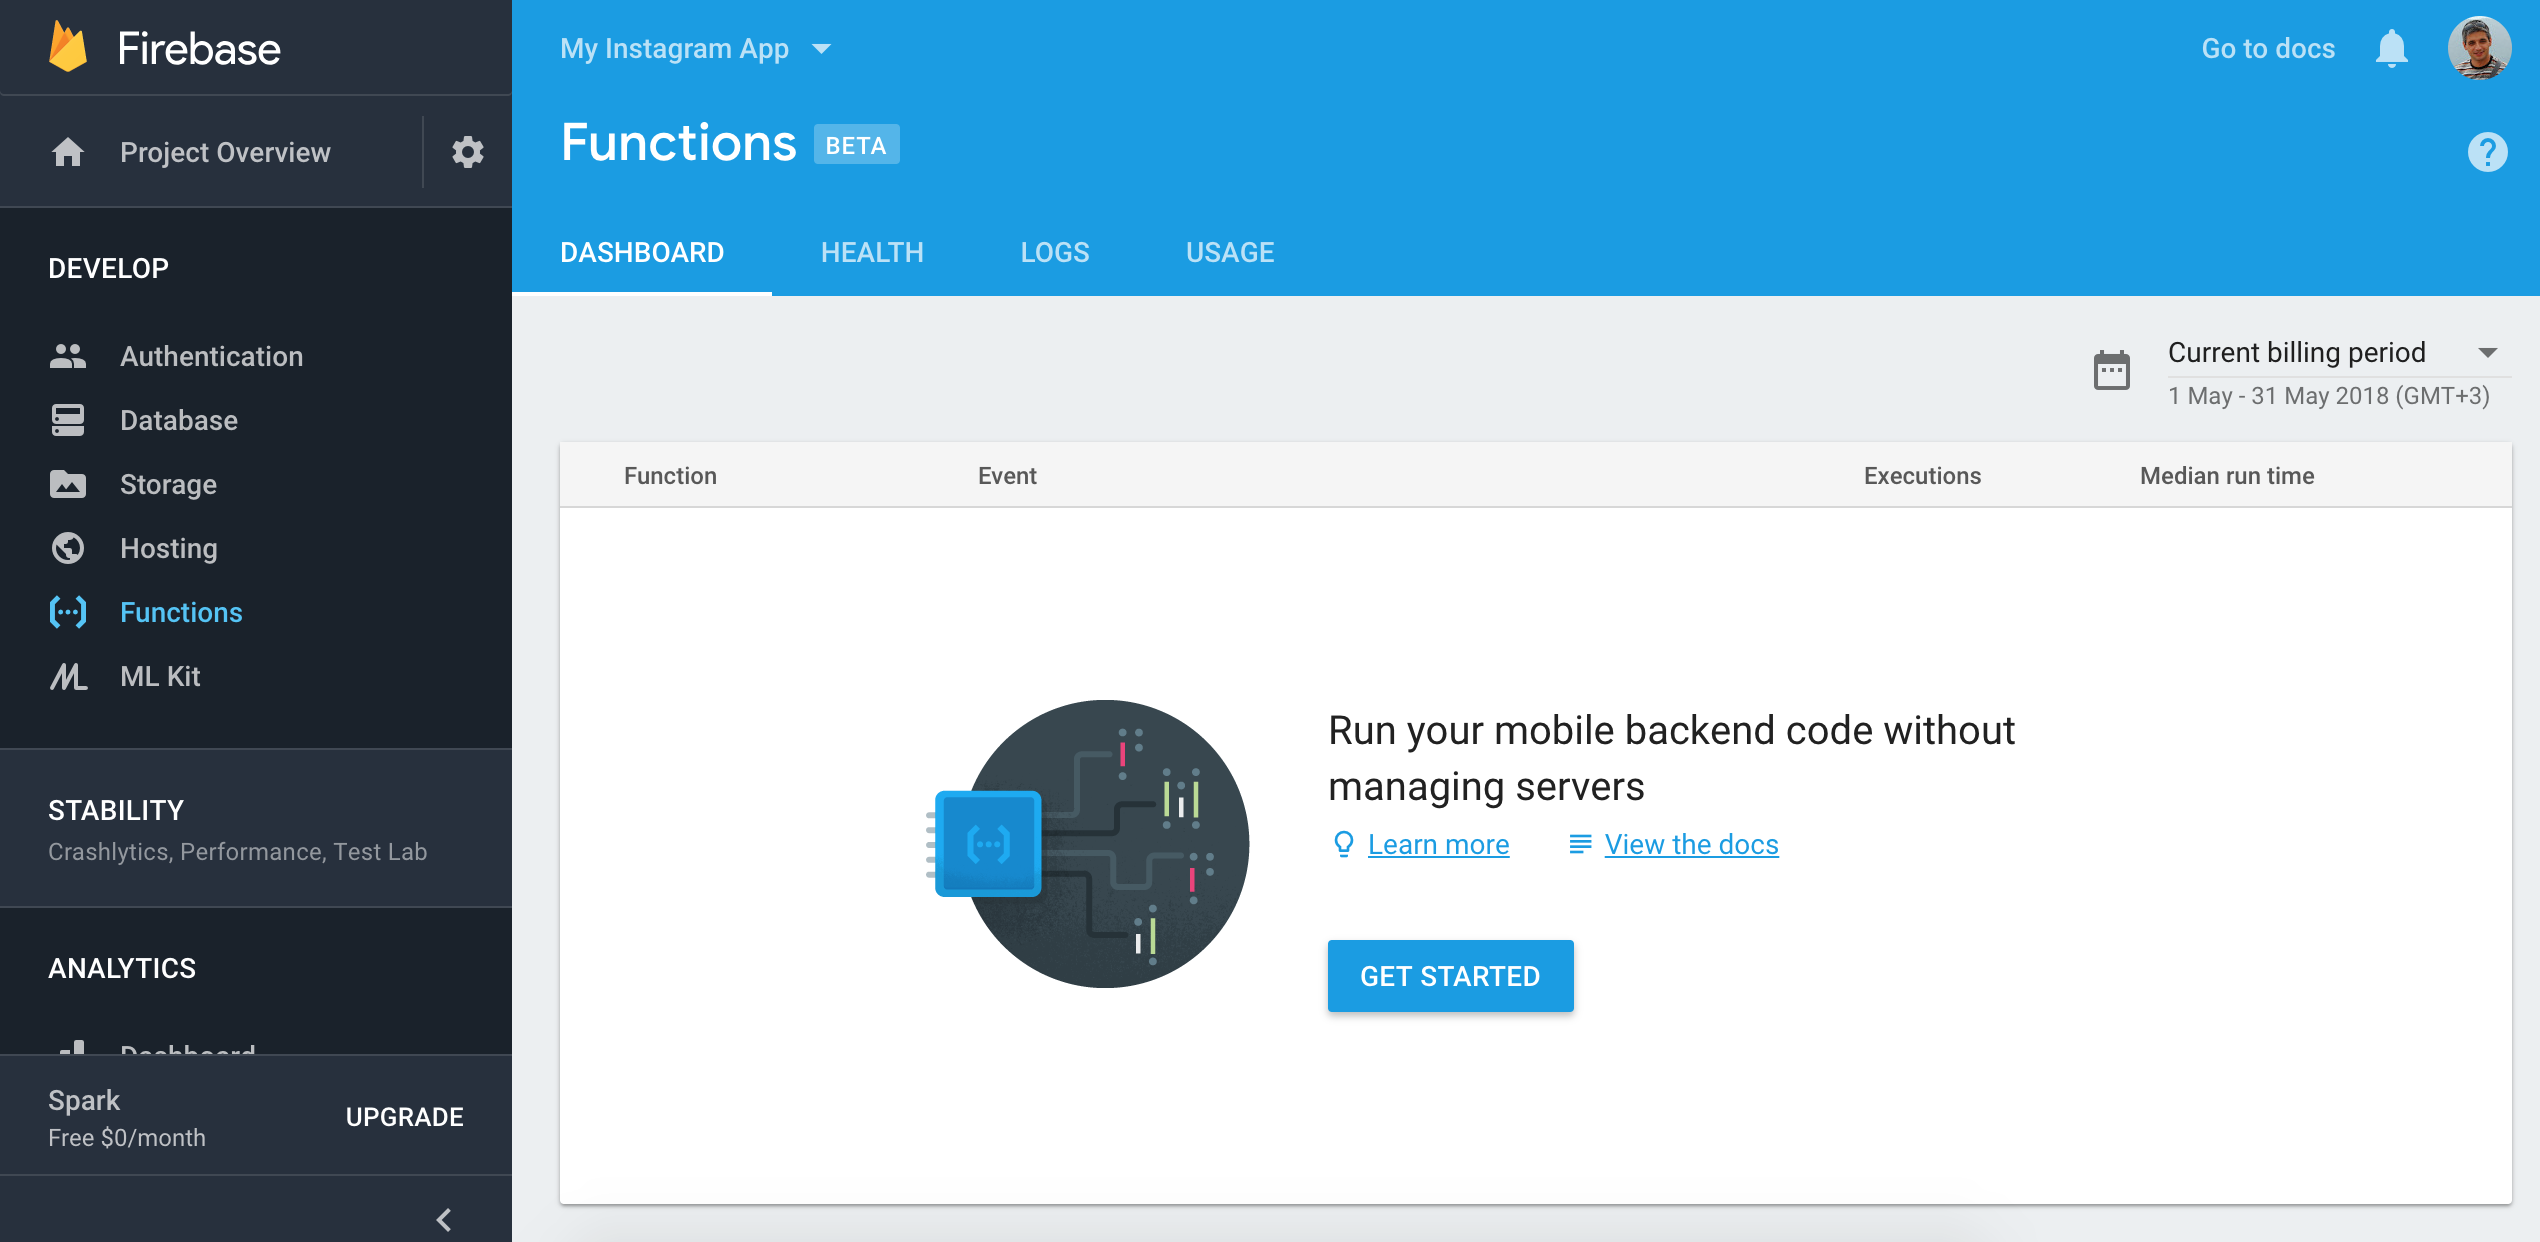Open the My Instagram App project dropdown
Viewport: 2540px width, 1242px height.
(x=696, y=48)
